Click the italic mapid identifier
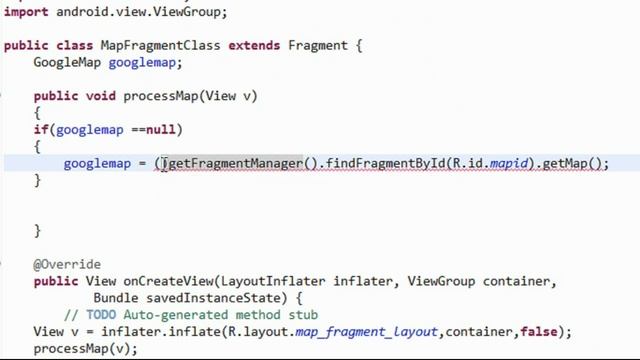This screenshot has width=640, height=360. (509, 163)
